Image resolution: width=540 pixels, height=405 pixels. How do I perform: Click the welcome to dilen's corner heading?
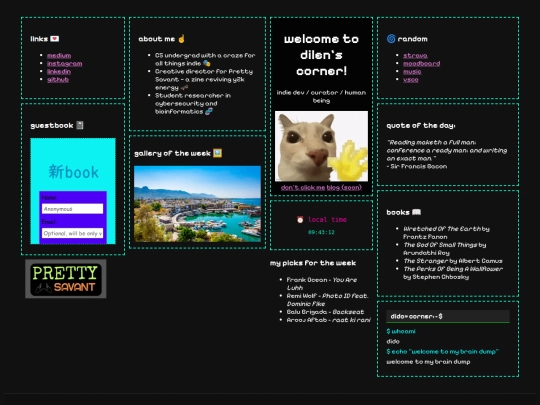321,55
